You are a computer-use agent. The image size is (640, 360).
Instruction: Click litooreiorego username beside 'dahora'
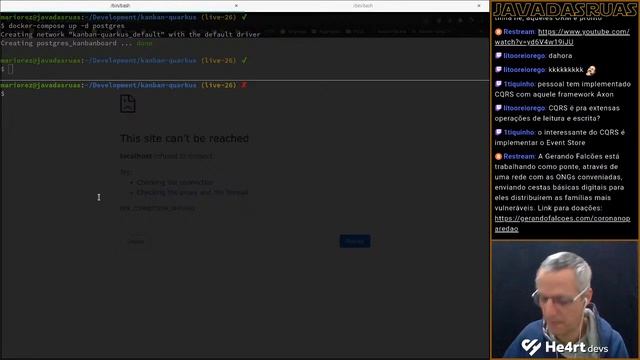tap(524, 56)
